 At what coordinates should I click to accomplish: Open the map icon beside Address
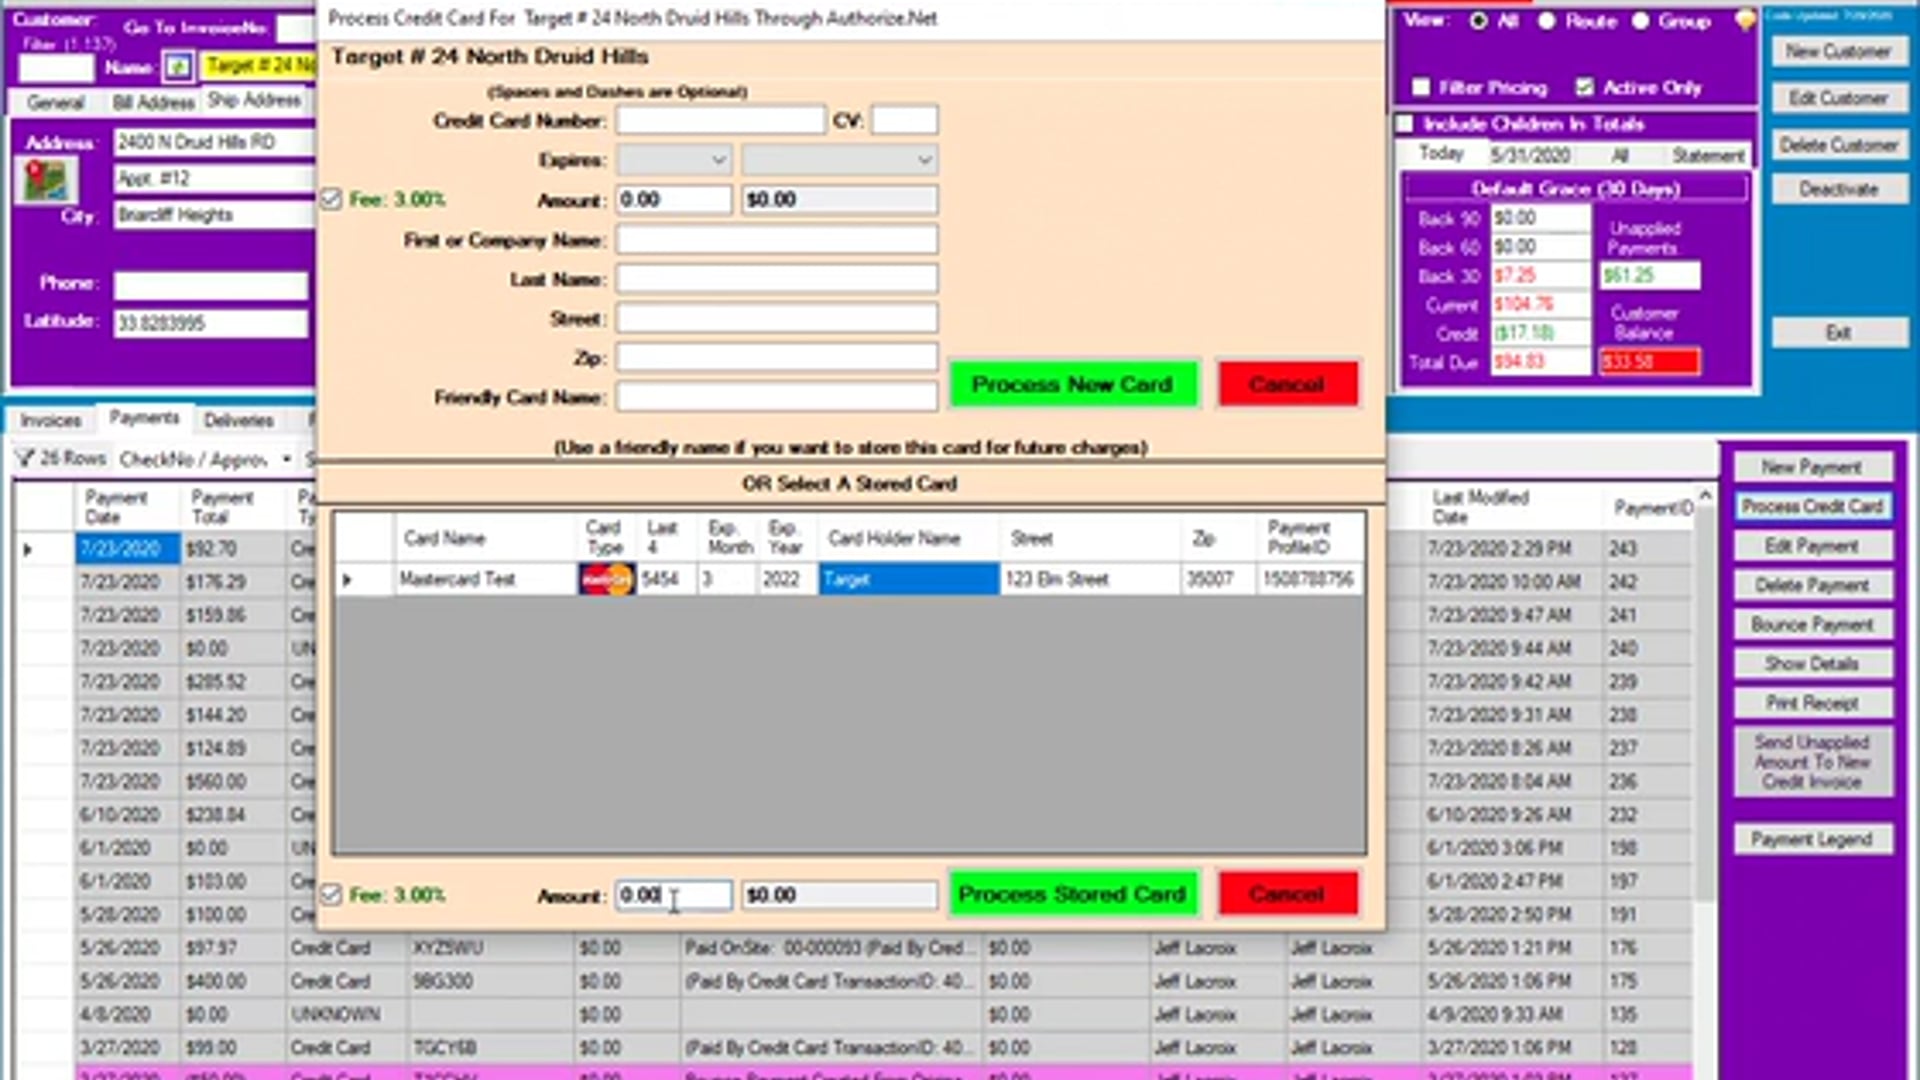tap(46, 181)
